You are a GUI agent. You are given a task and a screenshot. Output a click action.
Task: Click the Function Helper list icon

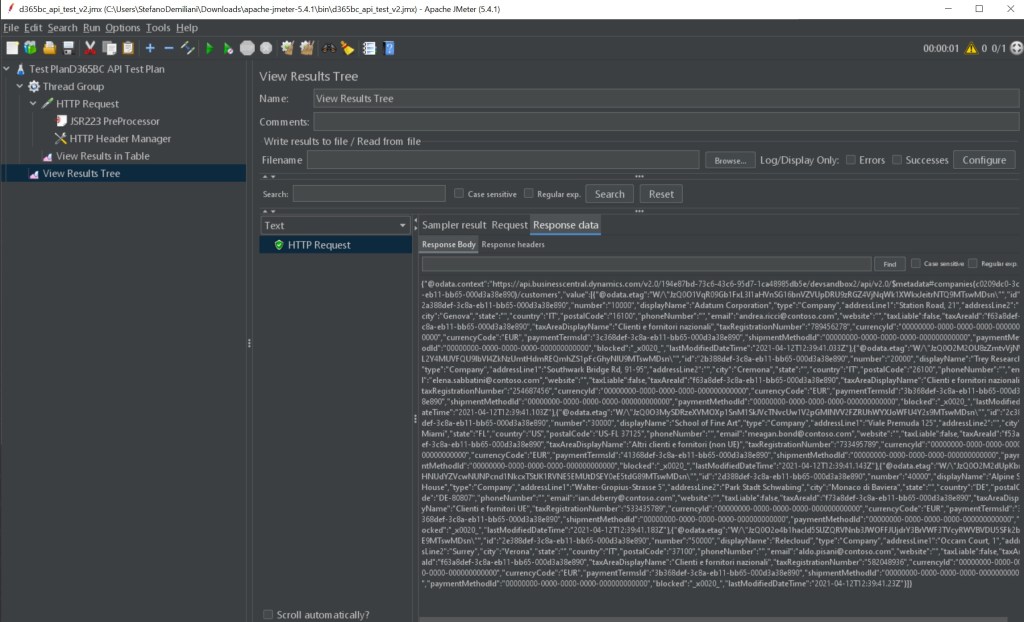tap(369, 47)
